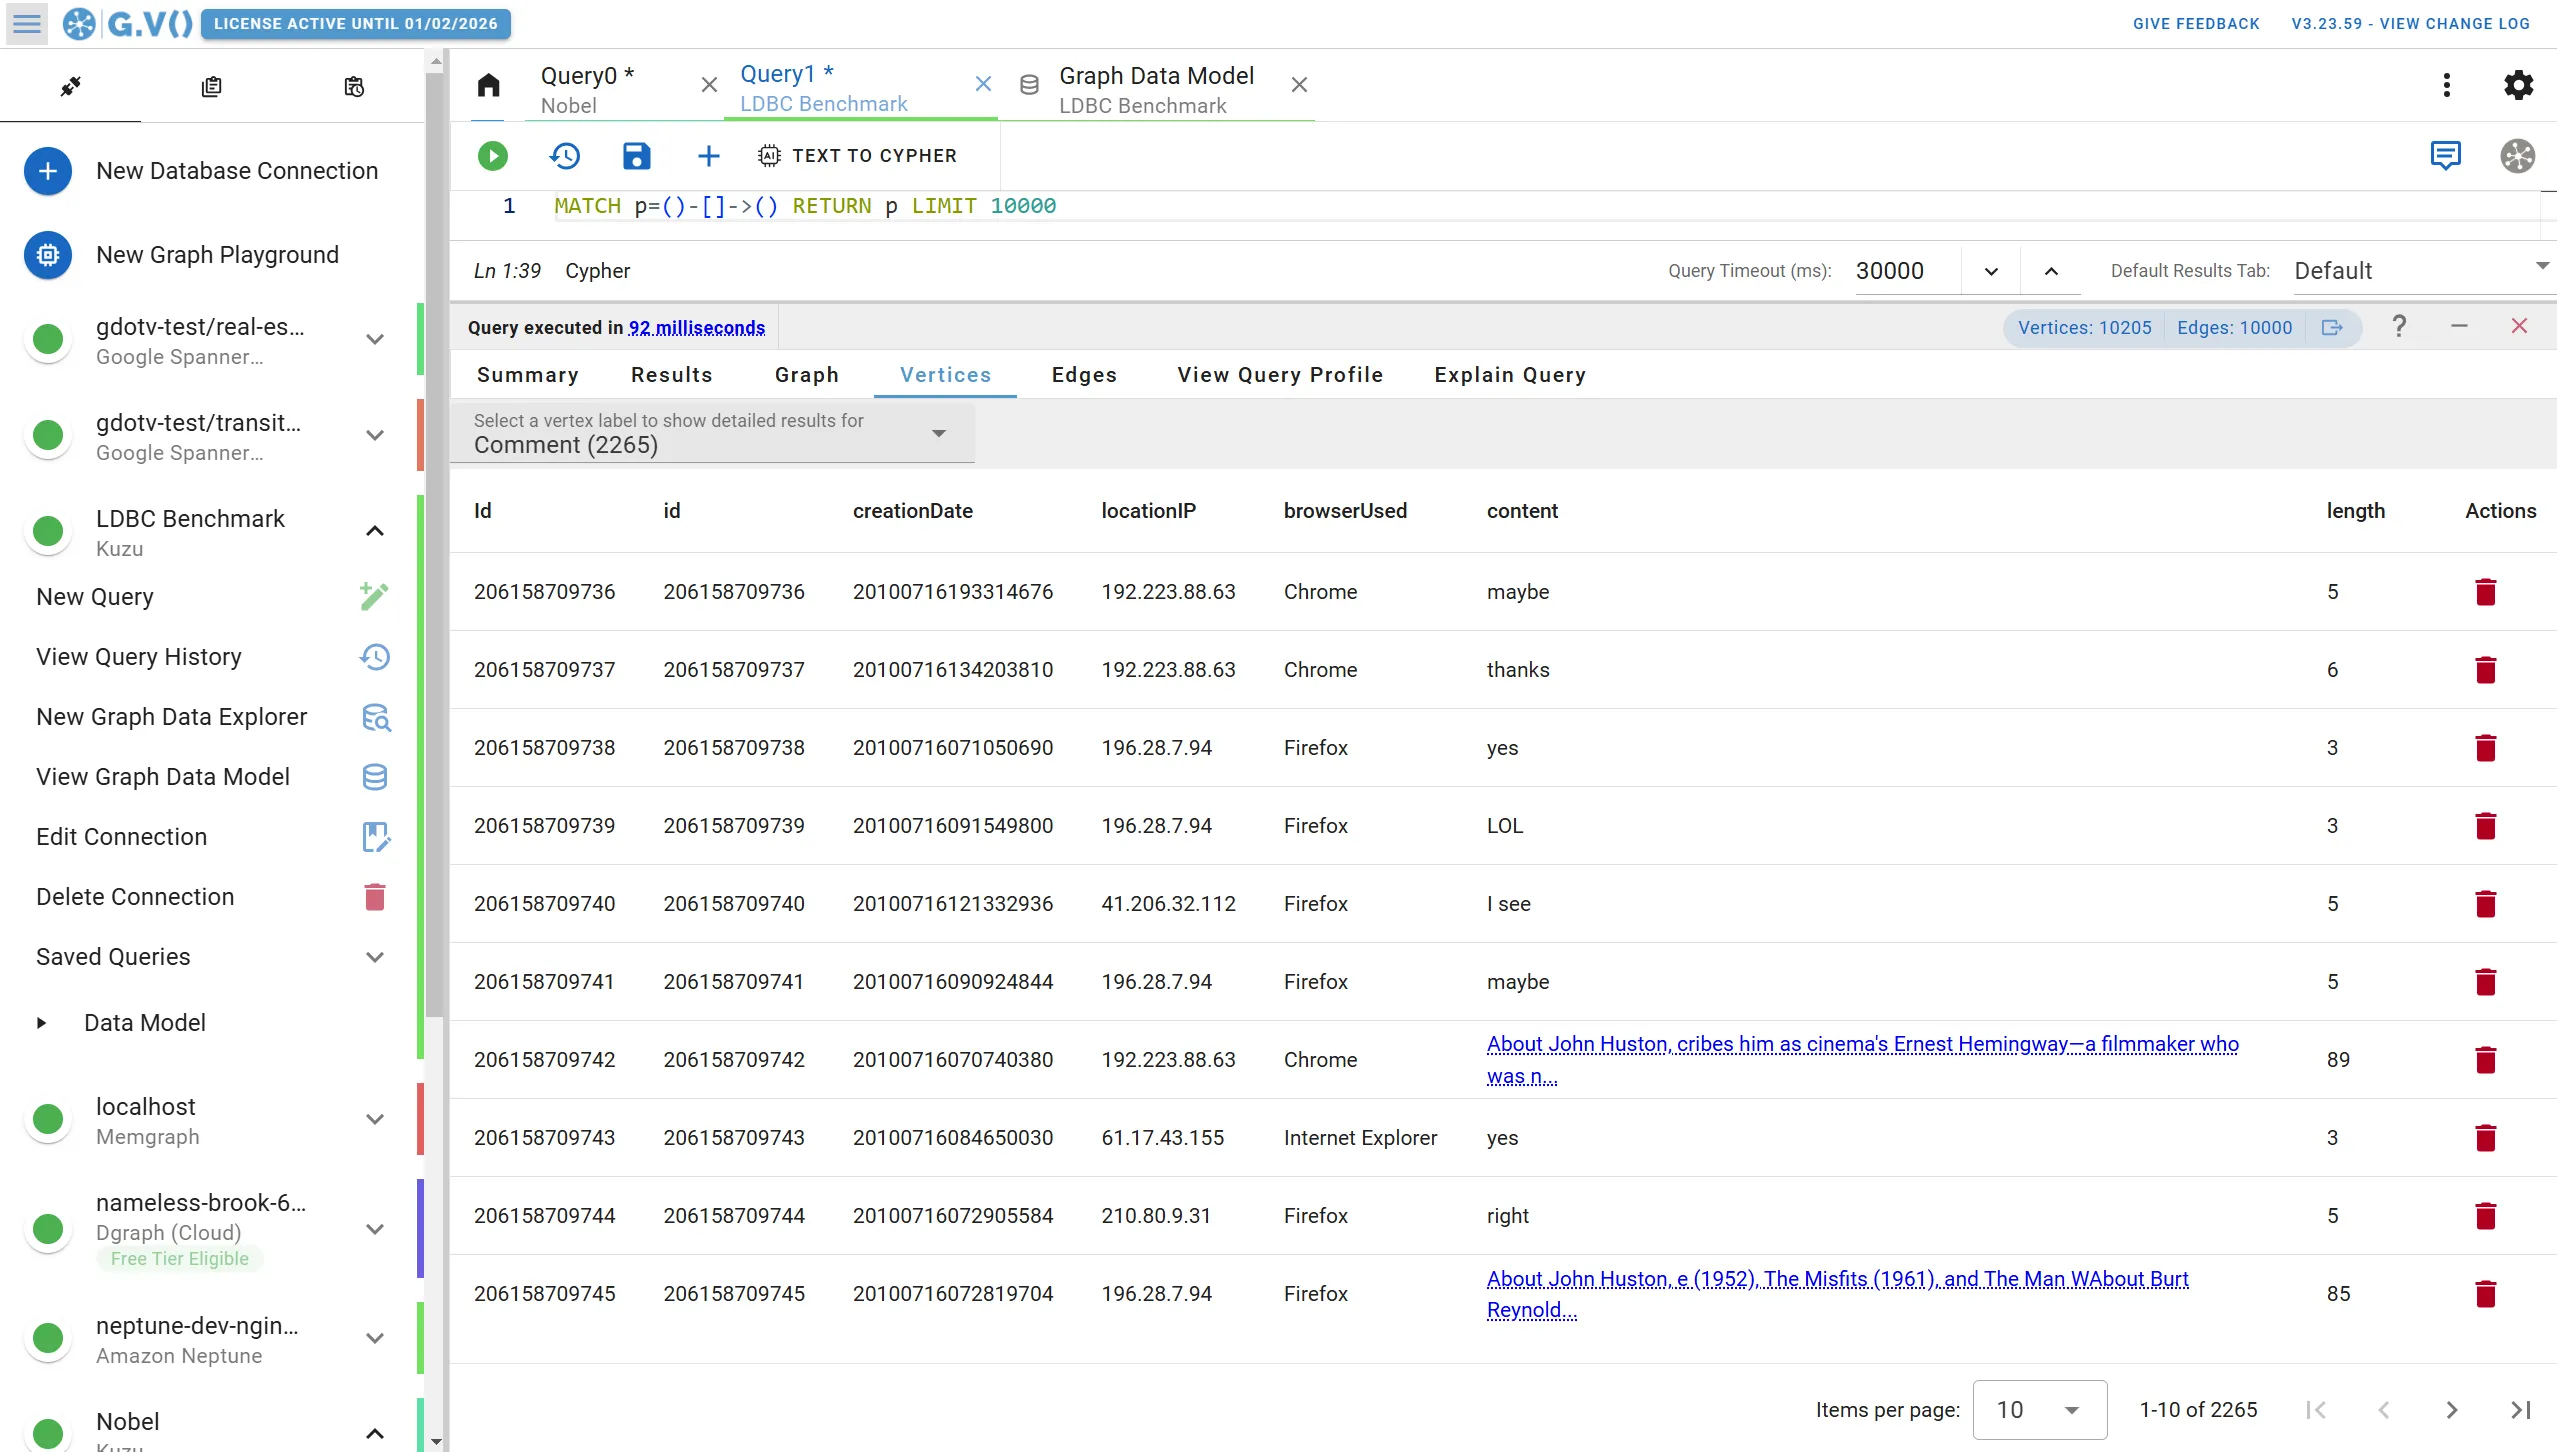Expand the Saved Queries section
Image resolution: width=2557 pixels, height=1452 pixels.
(375, 957)
